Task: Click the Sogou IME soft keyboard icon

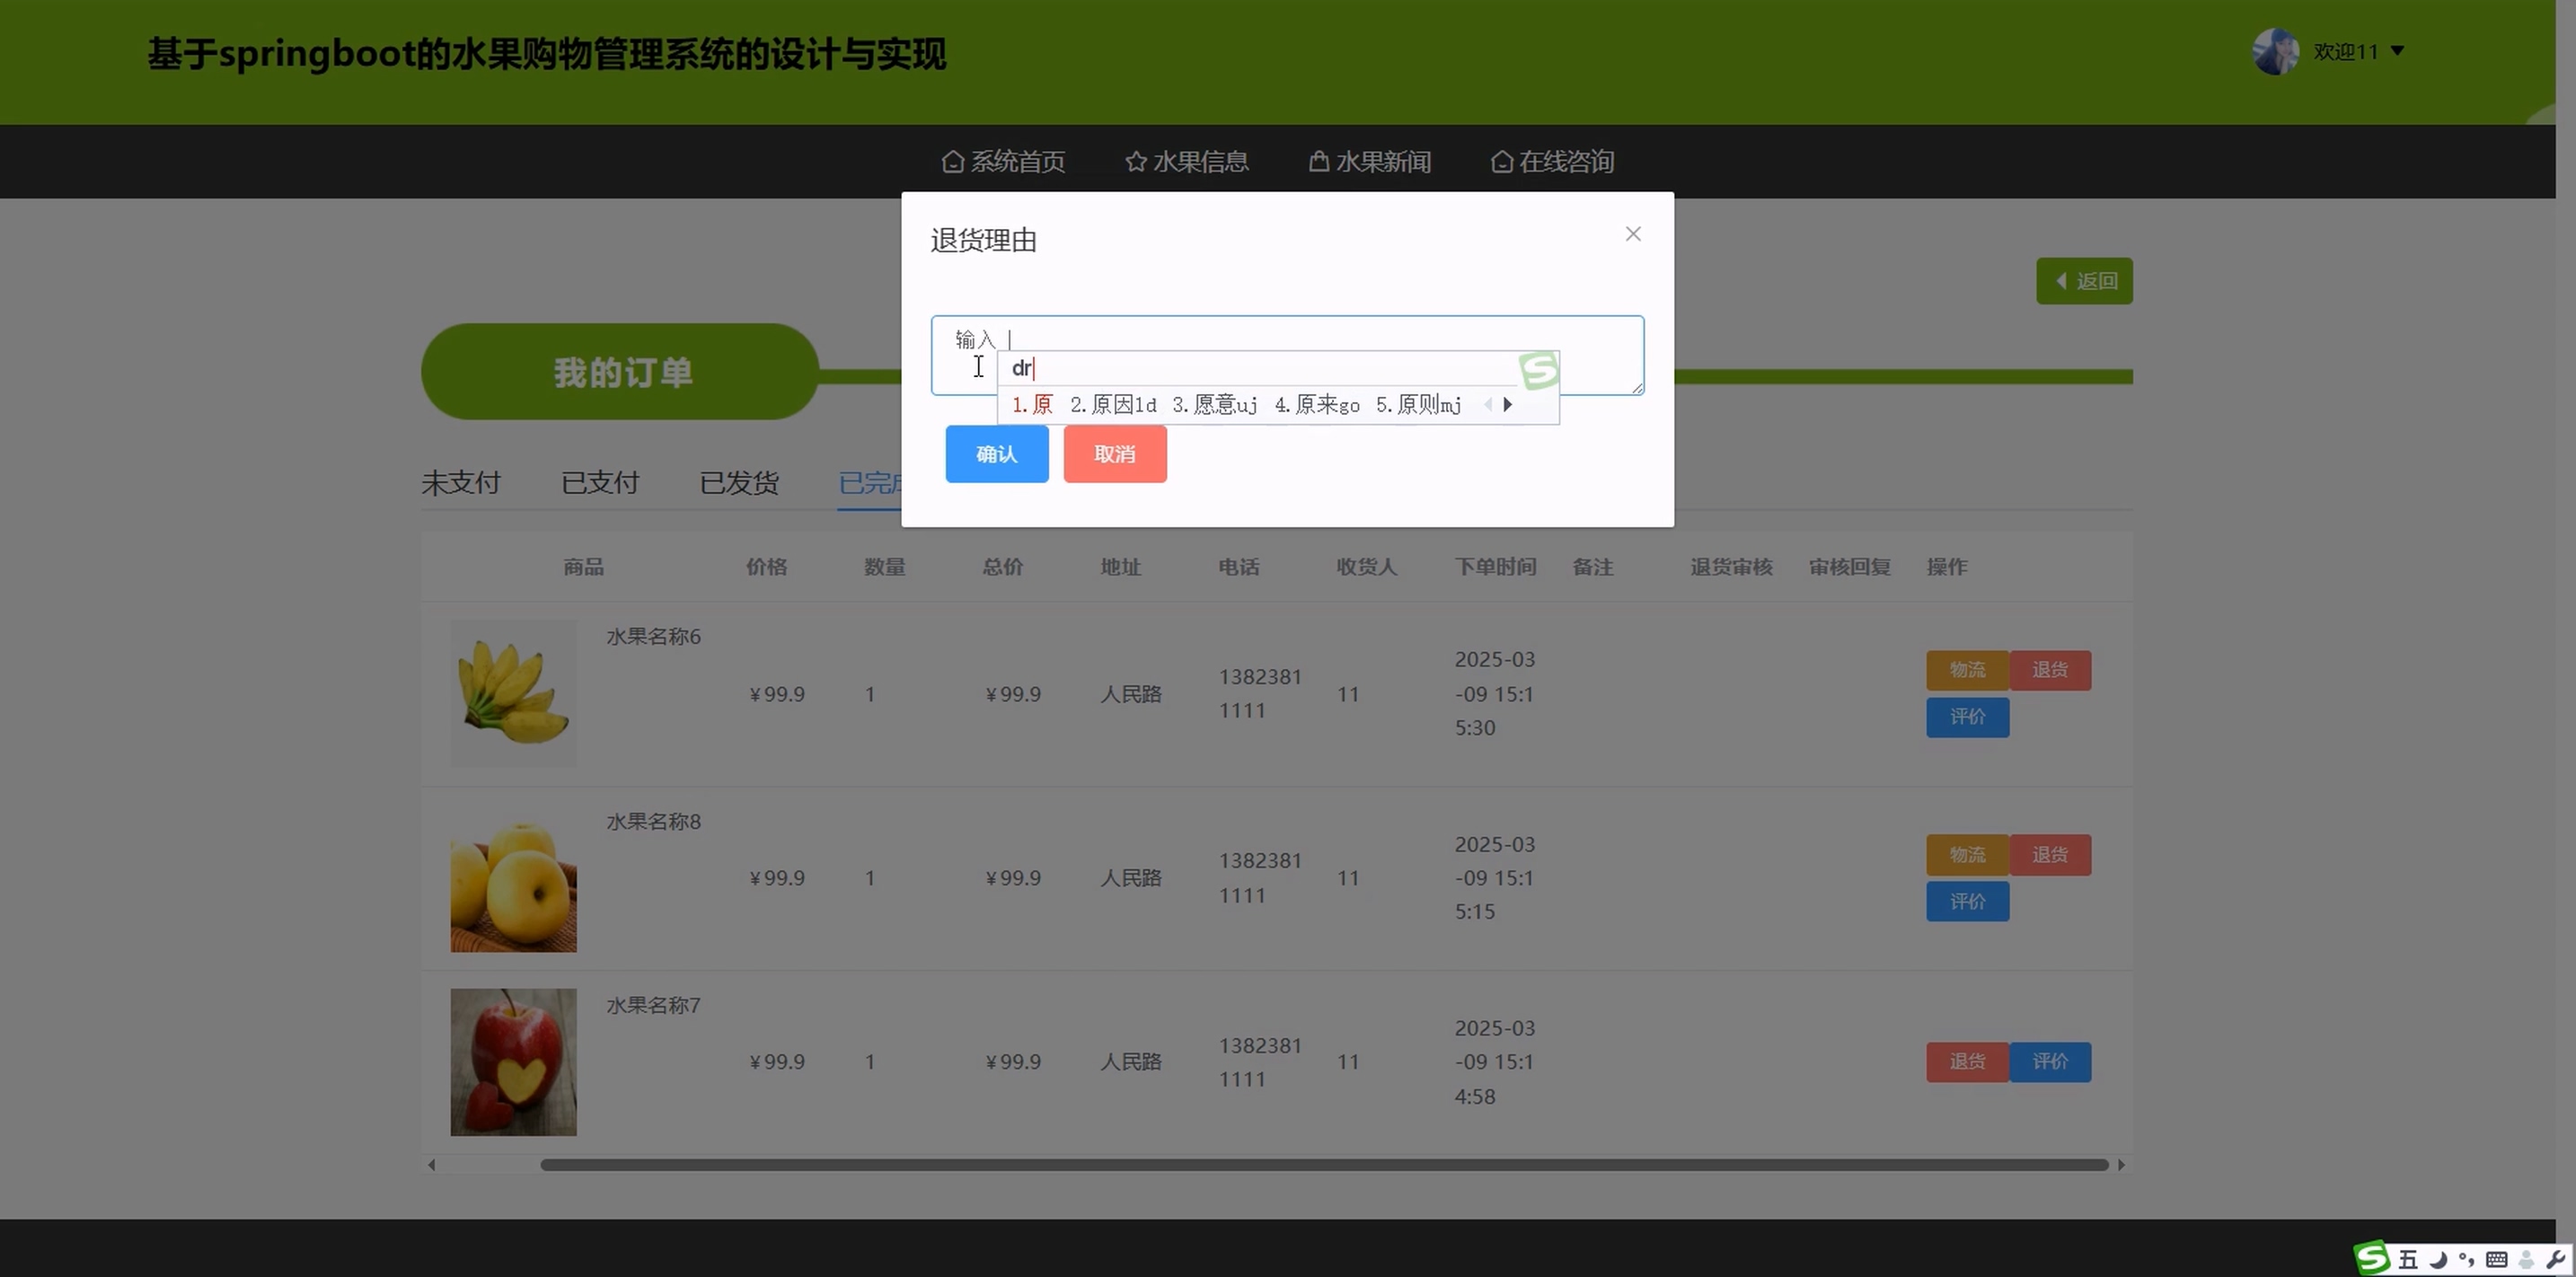Action: point(2496,1259)
